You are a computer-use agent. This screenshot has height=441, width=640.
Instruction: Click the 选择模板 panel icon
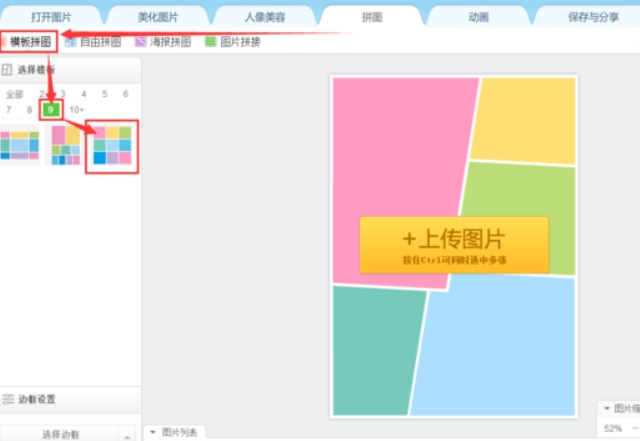click(x=7, y=70)
